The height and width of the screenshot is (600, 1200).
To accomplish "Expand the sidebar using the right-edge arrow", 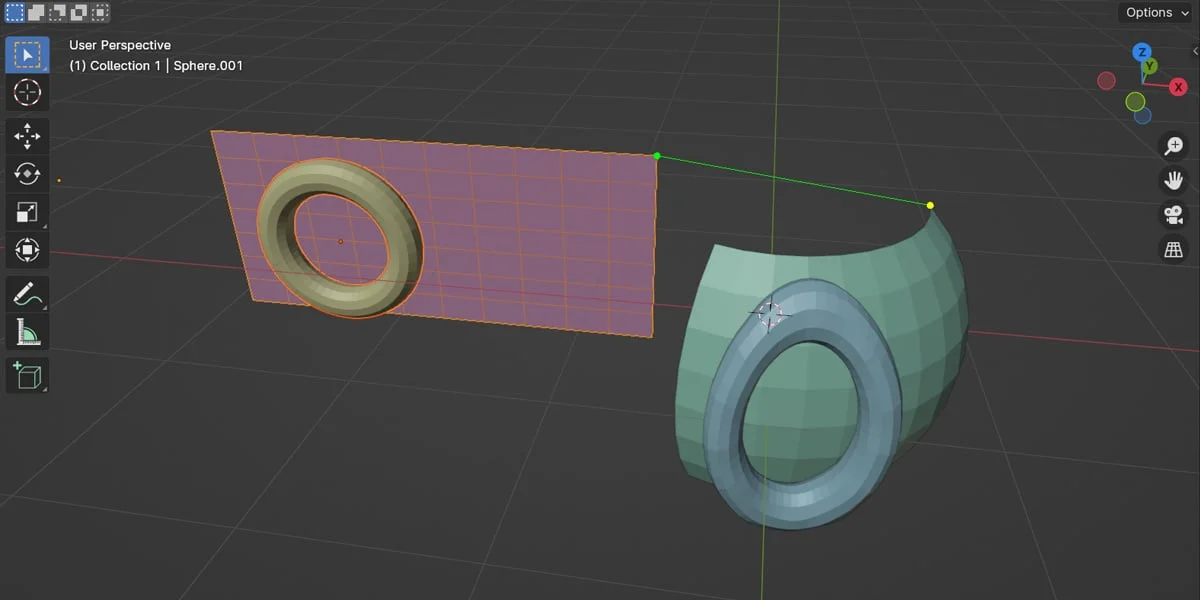I will point(1194,50).
